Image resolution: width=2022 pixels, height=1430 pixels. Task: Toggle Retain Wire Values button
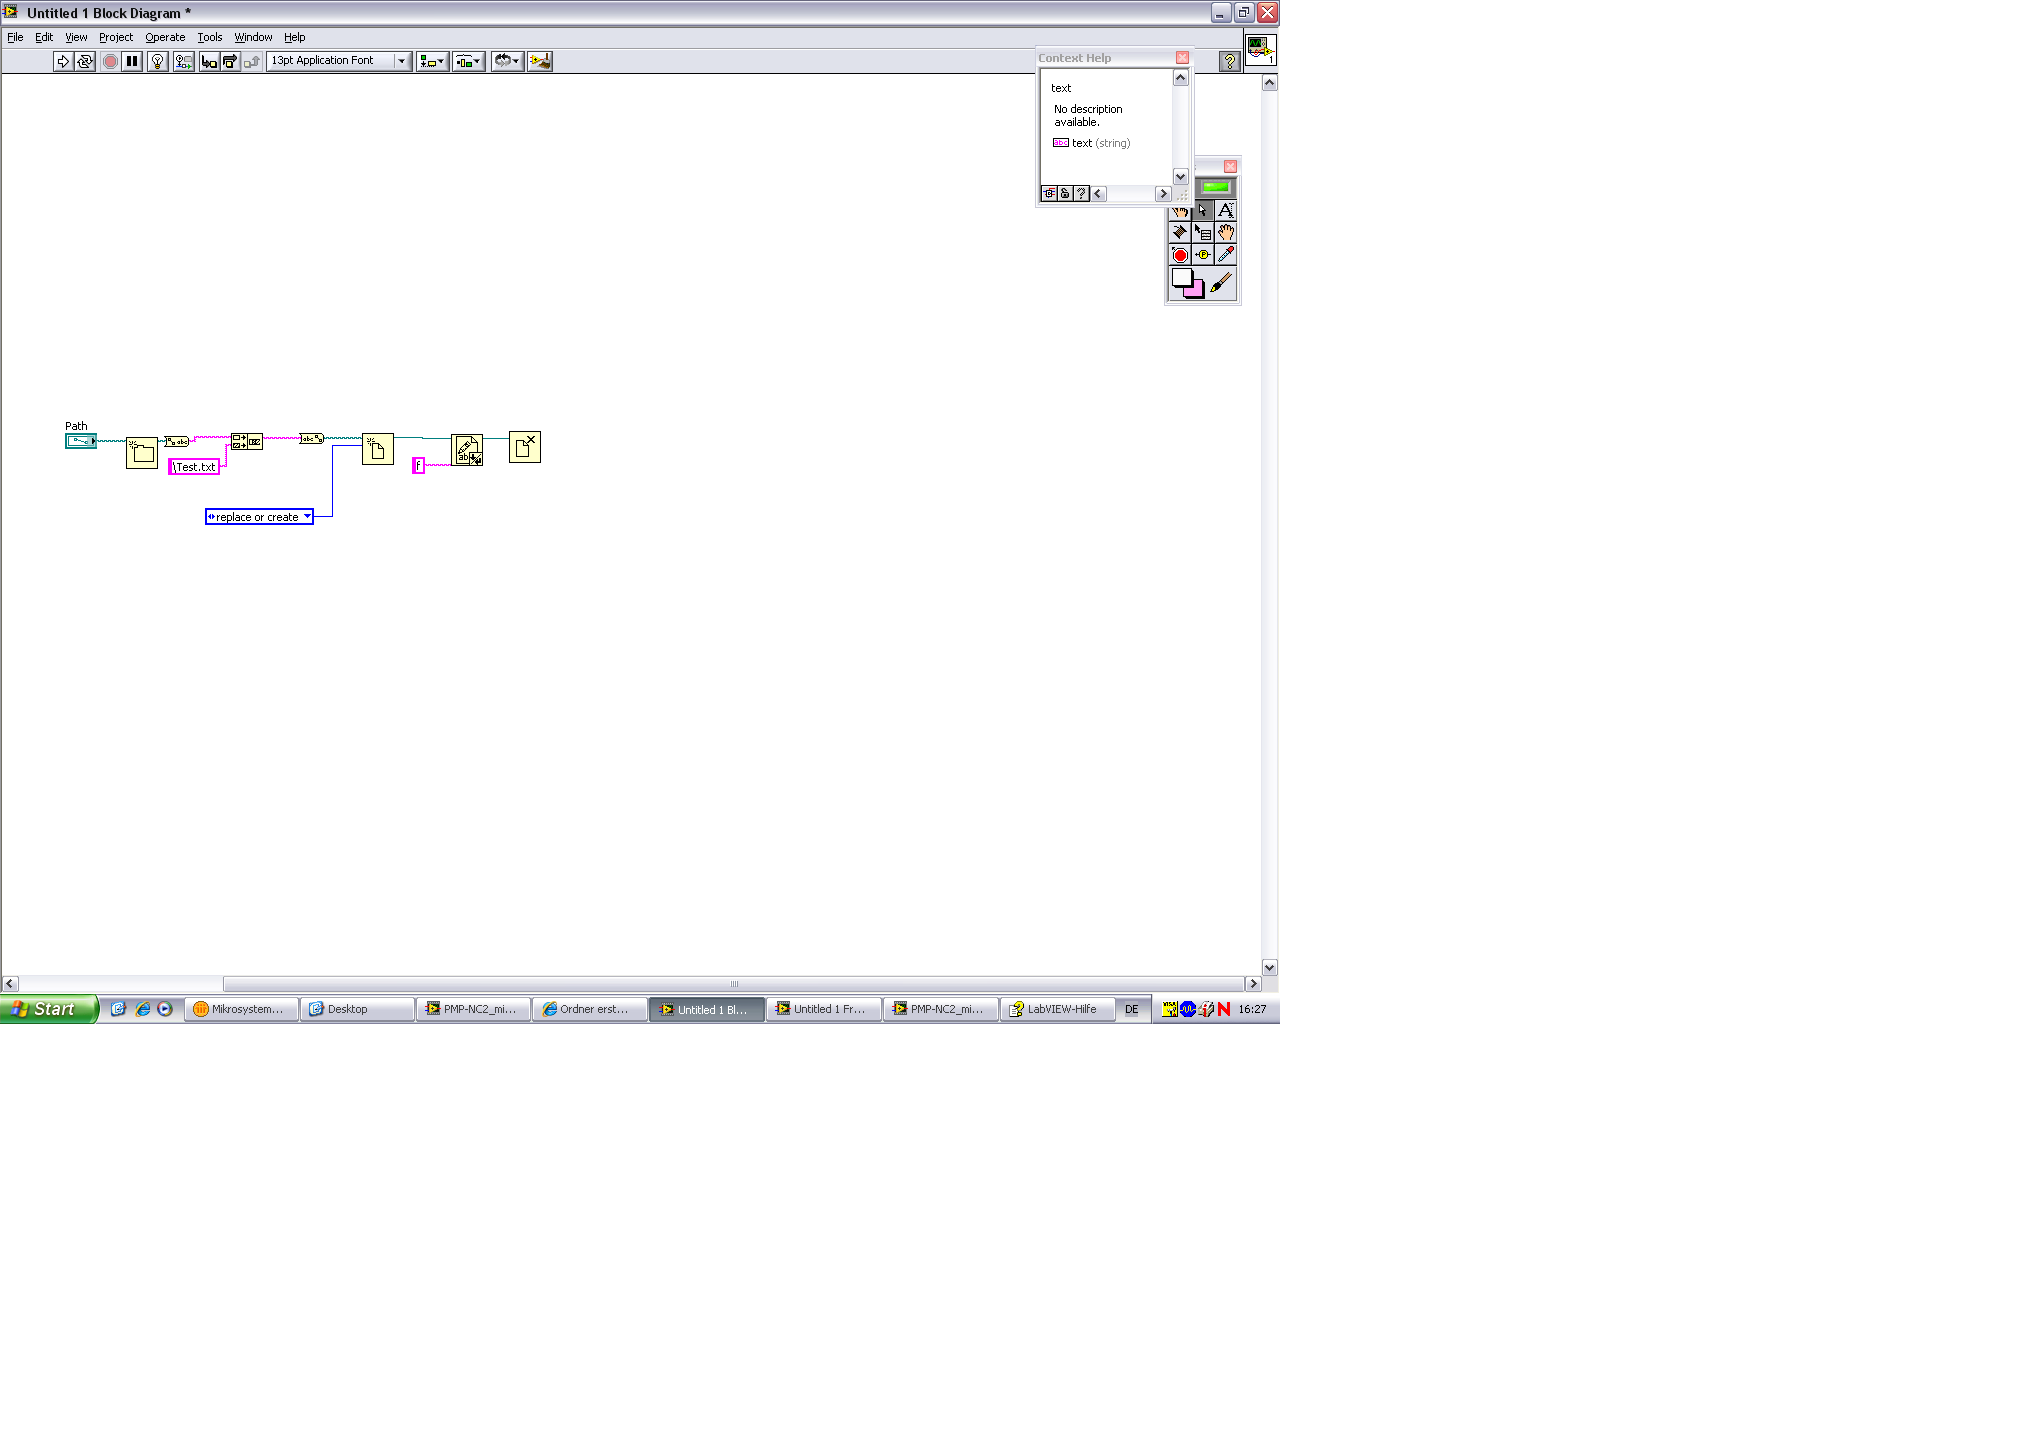click(183, 61)
